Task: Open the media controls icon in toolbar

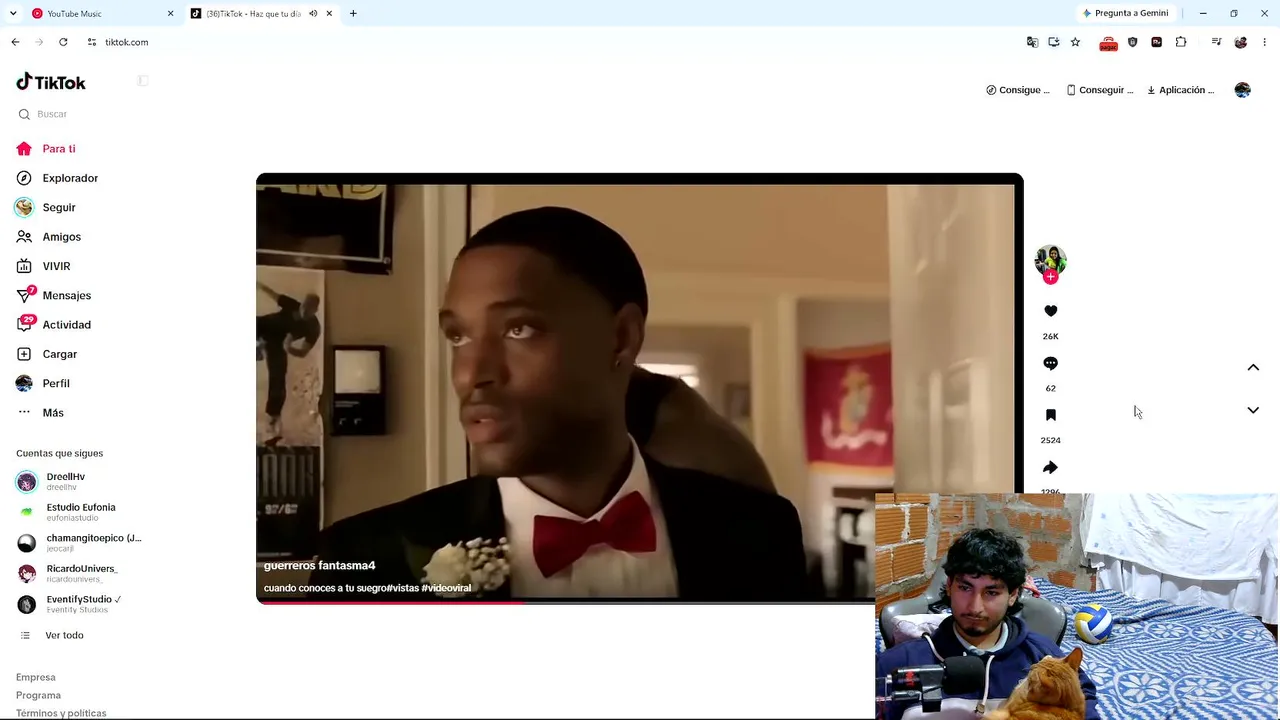Action: pos(1216,42)
